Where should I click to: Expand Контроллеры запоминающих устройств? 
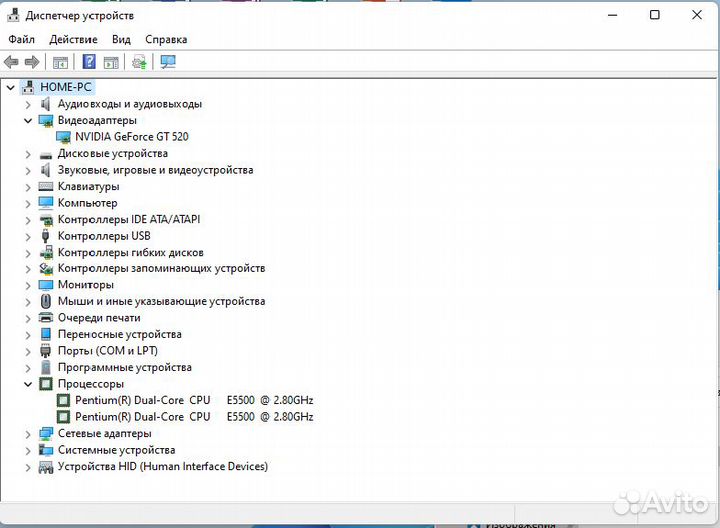coord(28,269)
